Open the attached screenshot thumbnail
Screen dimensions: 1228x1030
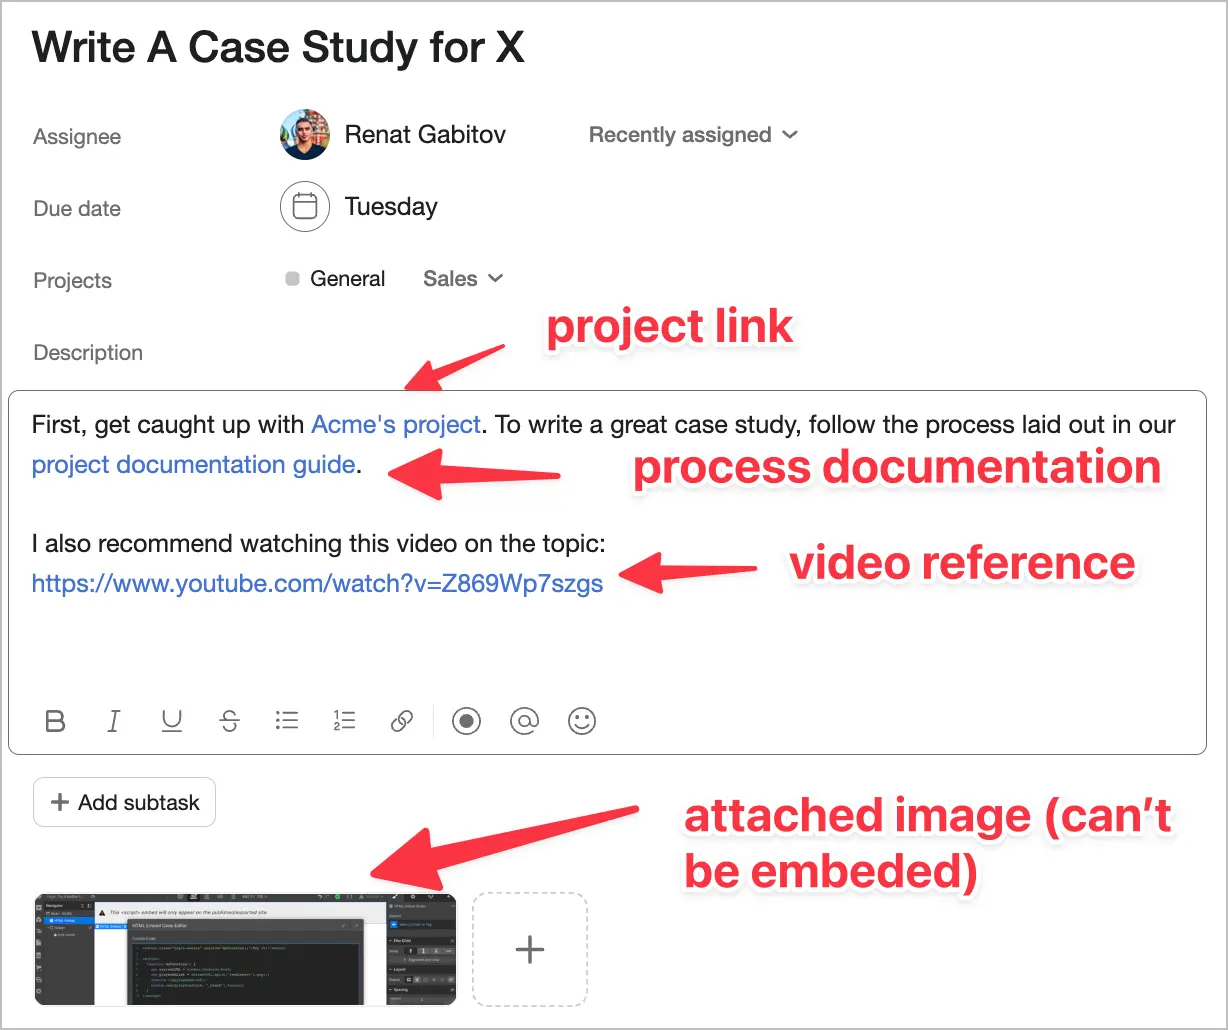pyautogui.click(x=244, y=948)
